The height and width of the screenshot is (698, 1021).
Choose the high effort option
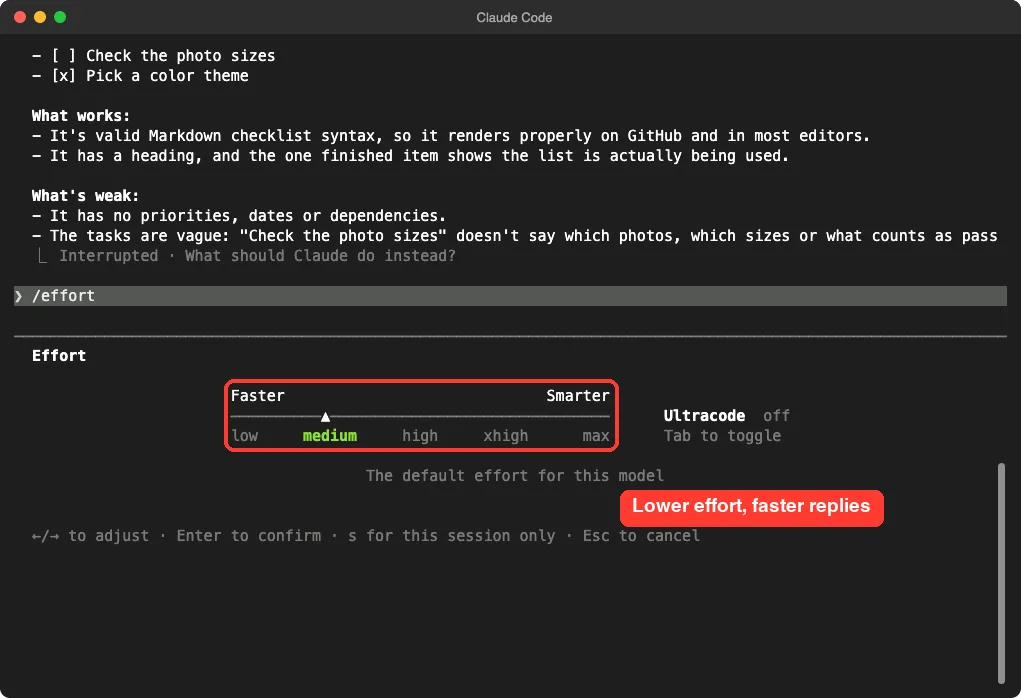[x=420, y=436]
